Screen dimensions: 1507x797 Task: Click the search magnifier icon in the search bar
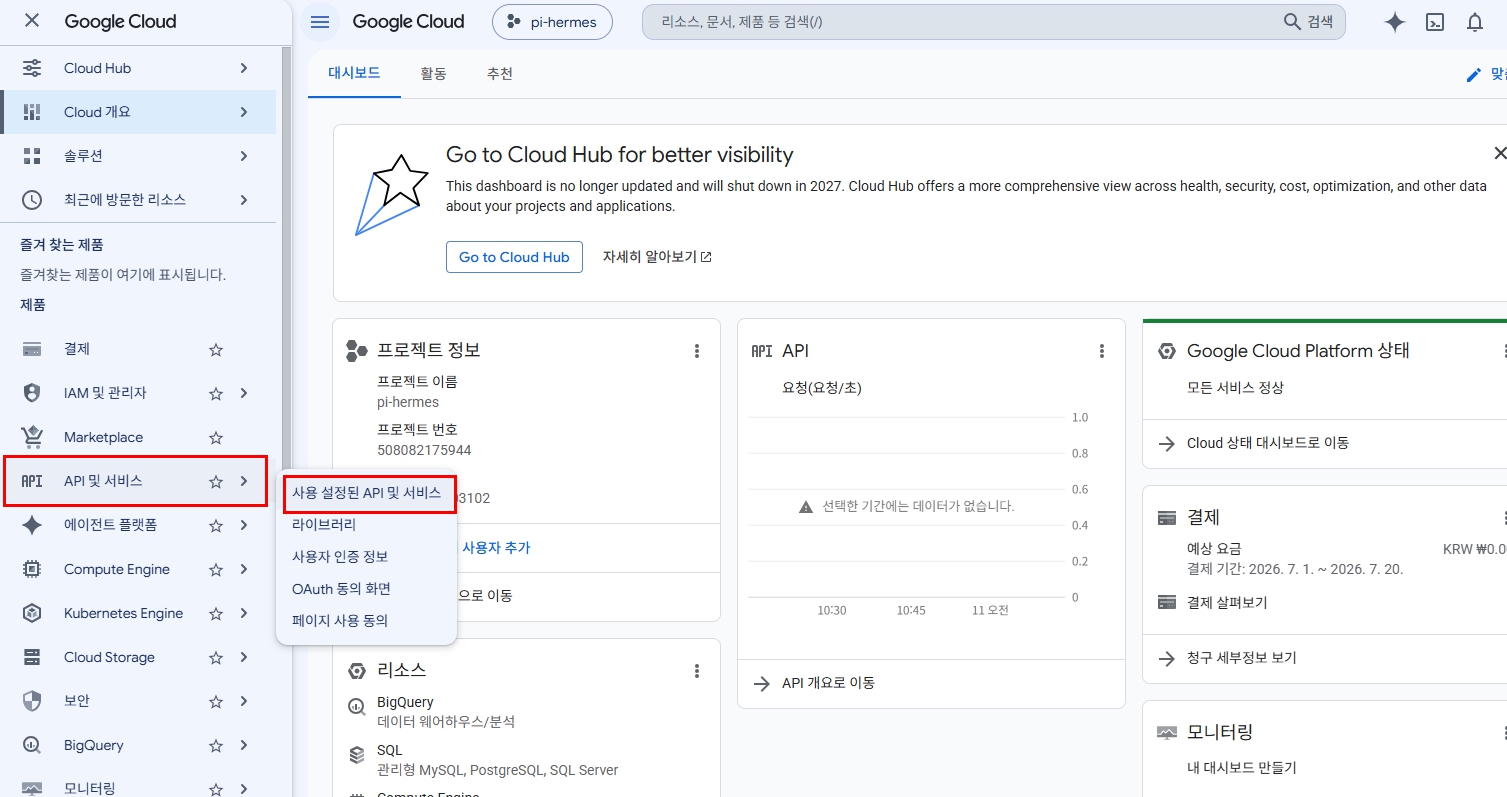coord(1292,21)
